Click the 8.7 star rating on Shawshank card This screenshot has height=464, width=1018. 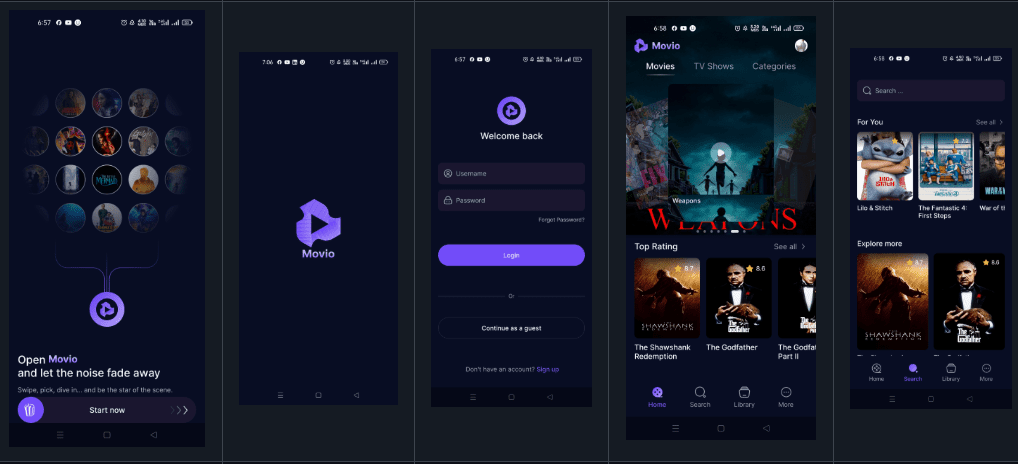(684, 268)
